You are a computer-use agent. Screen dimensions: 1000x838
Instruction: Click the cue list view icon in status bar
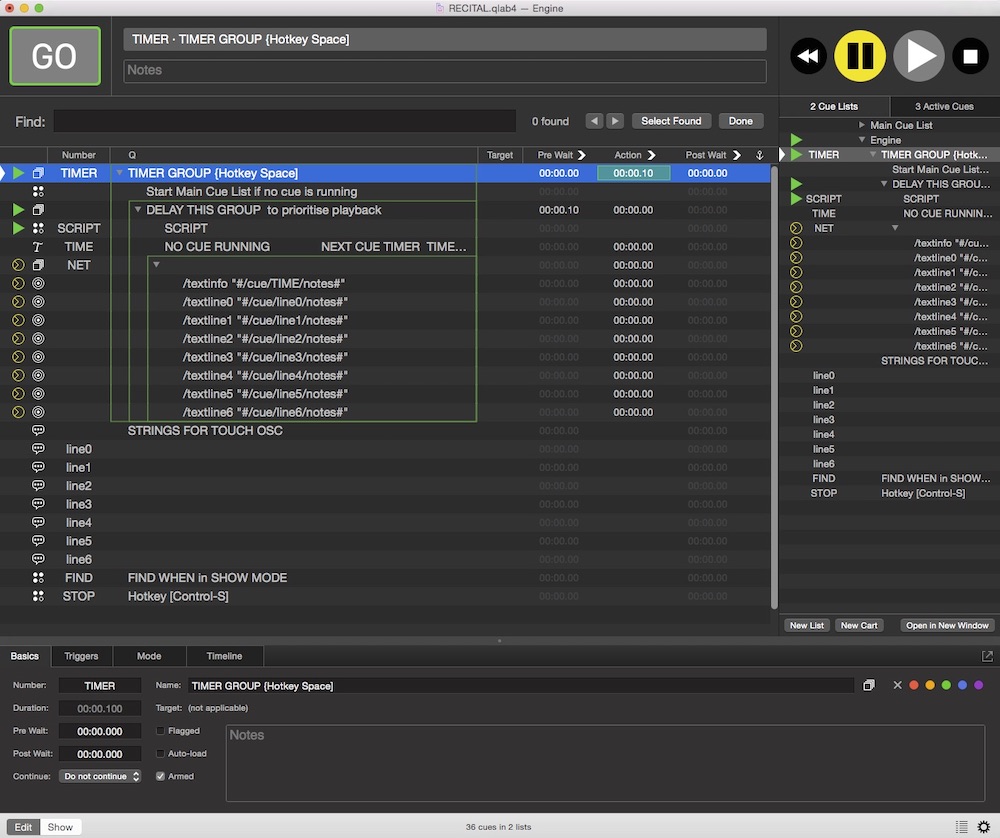tap(961, 827)
